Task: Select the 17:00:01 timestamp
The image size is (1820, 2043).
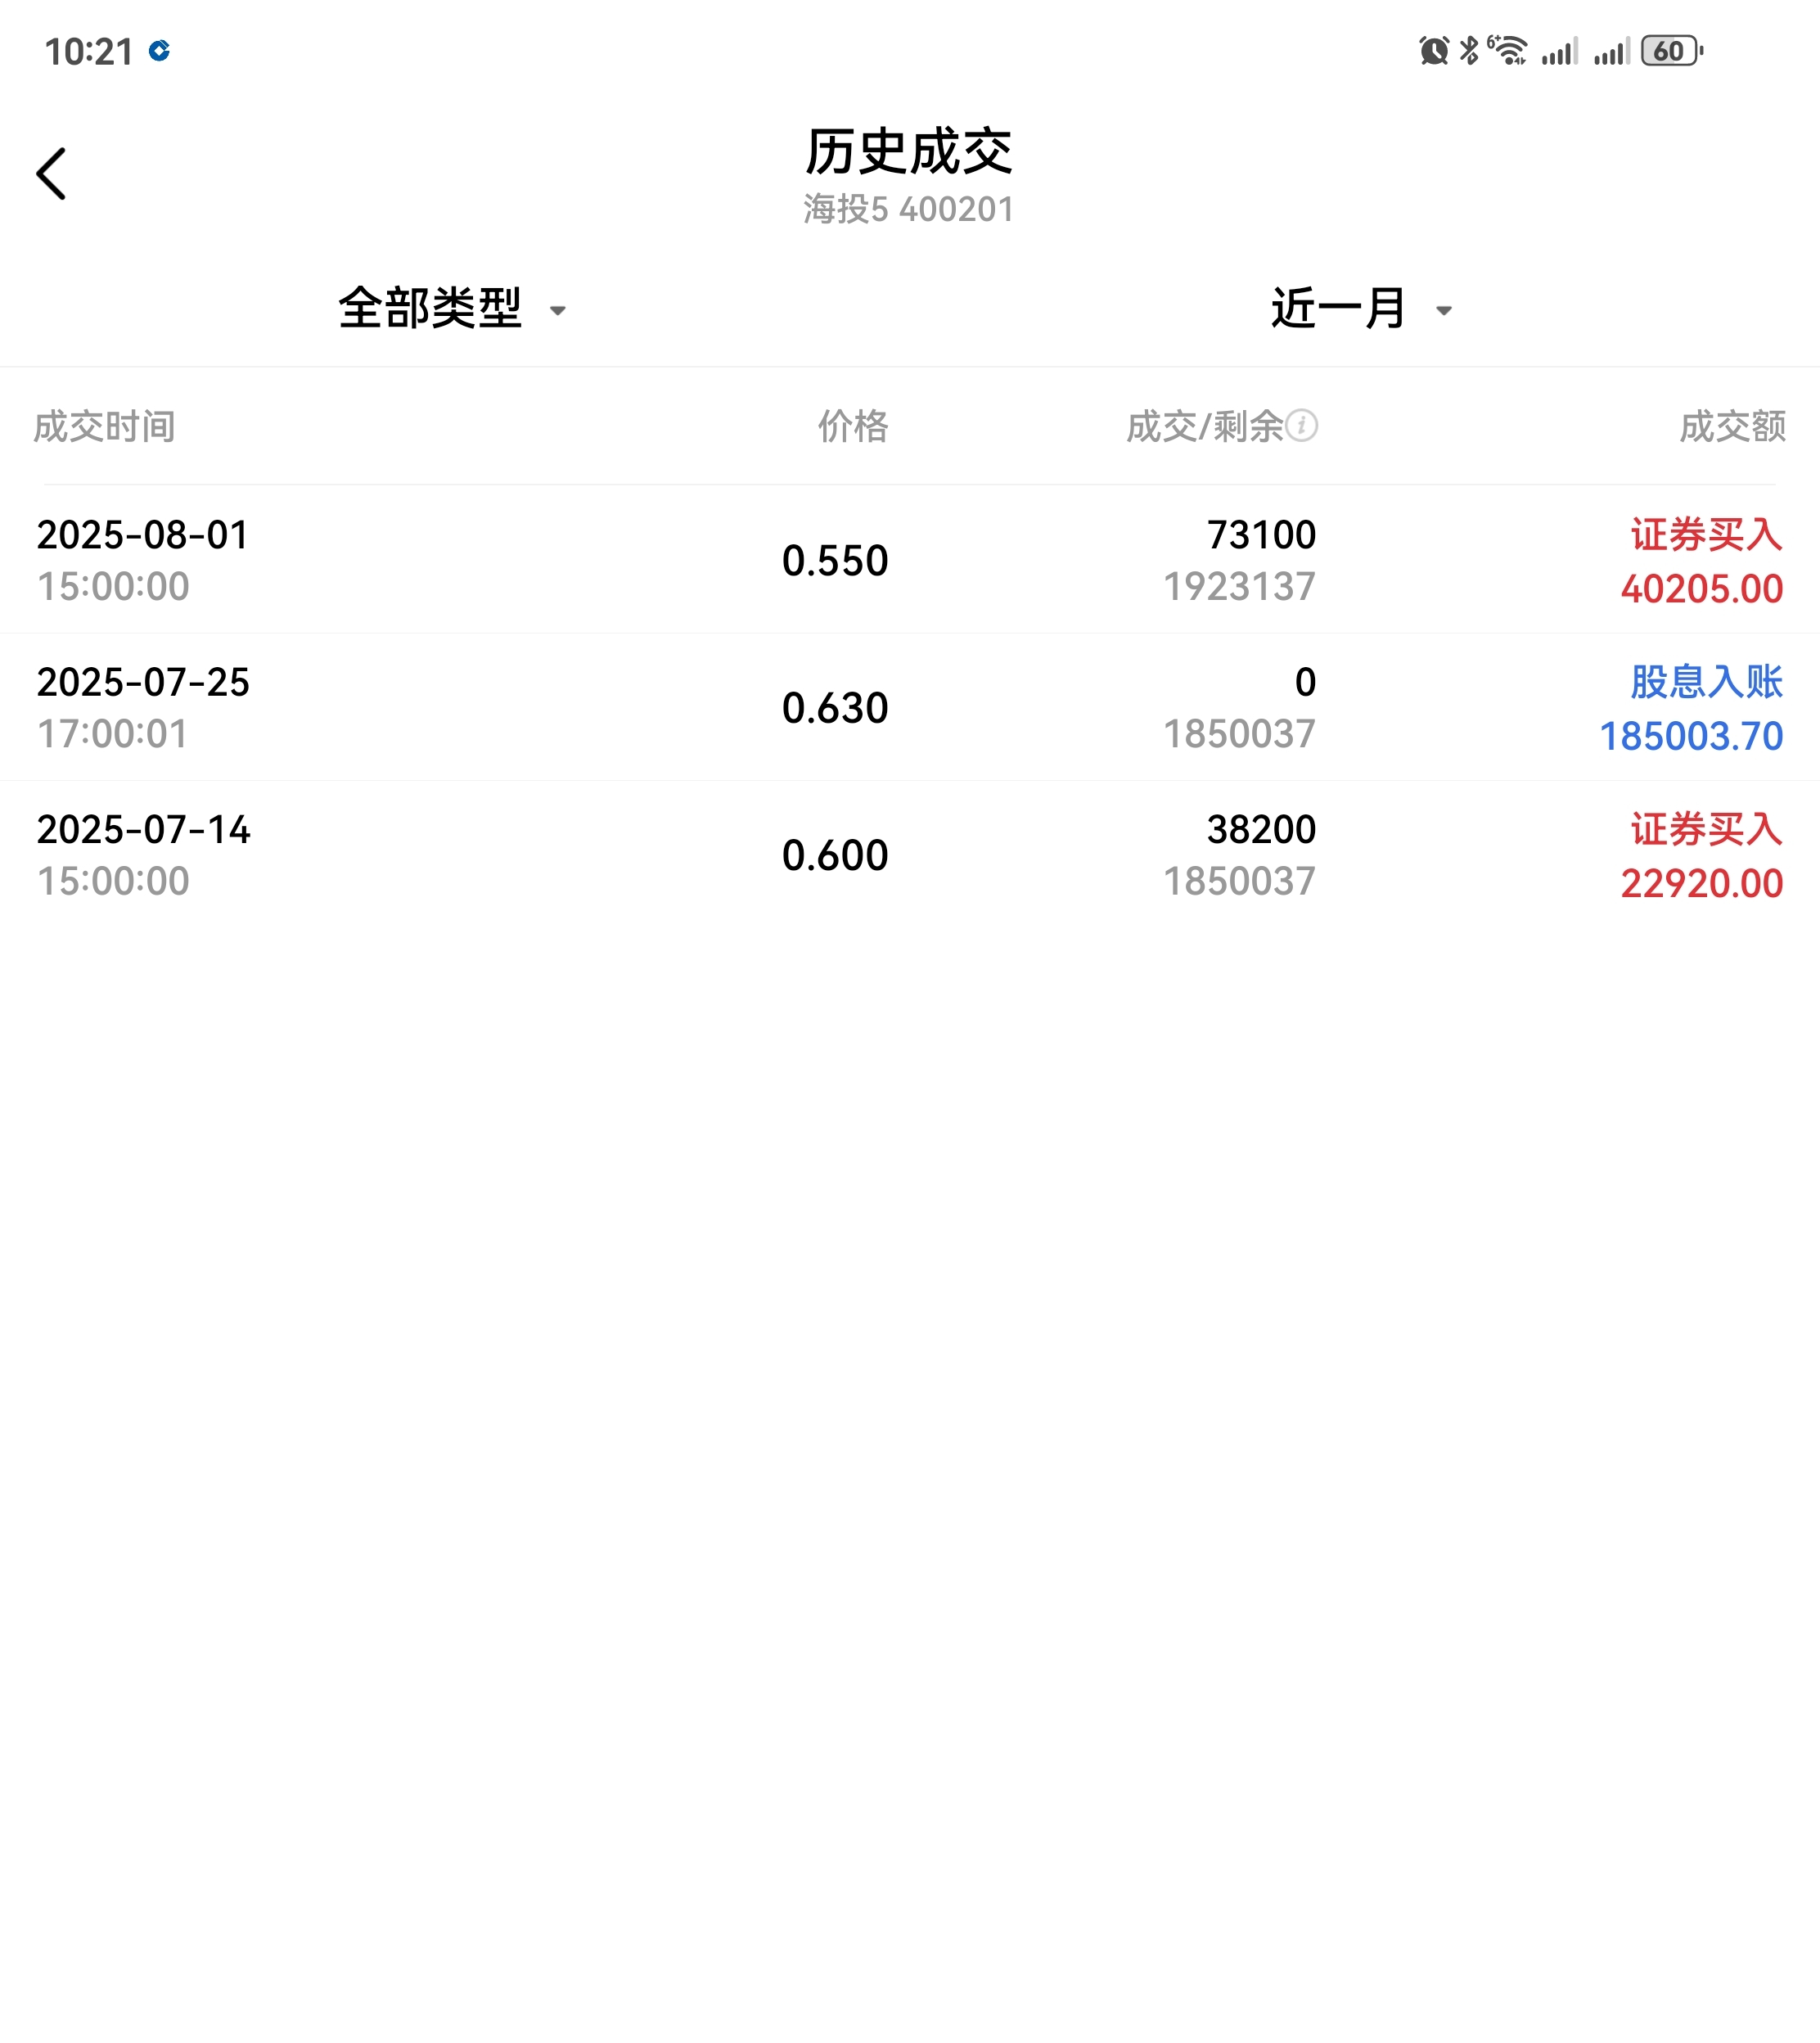Action: [113, 734]
